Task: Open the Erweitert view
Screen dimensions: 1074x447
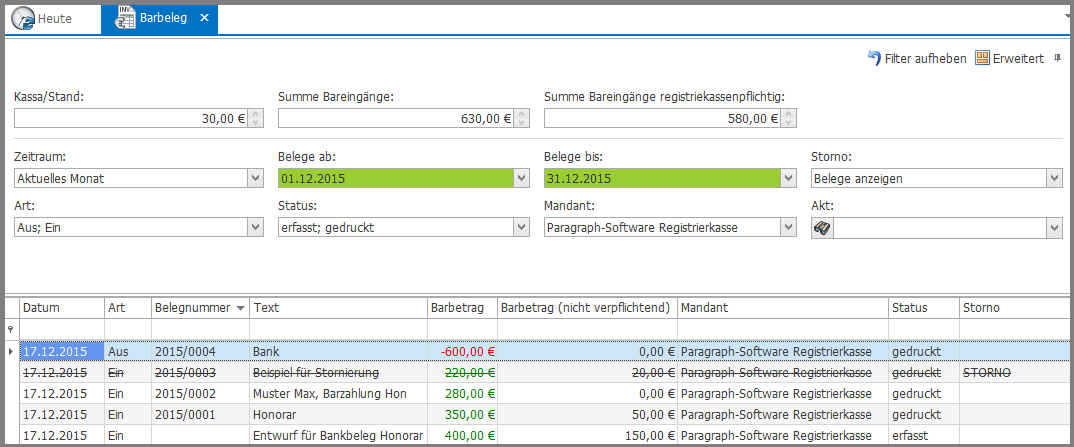Action: [1019, 59]
